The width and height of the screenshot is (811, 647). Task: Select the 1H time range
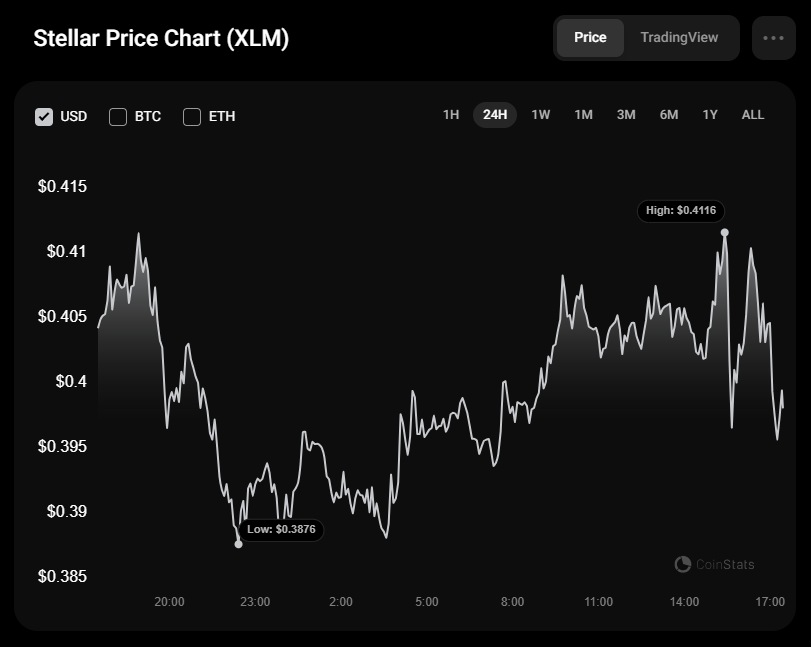coord(451,115)
